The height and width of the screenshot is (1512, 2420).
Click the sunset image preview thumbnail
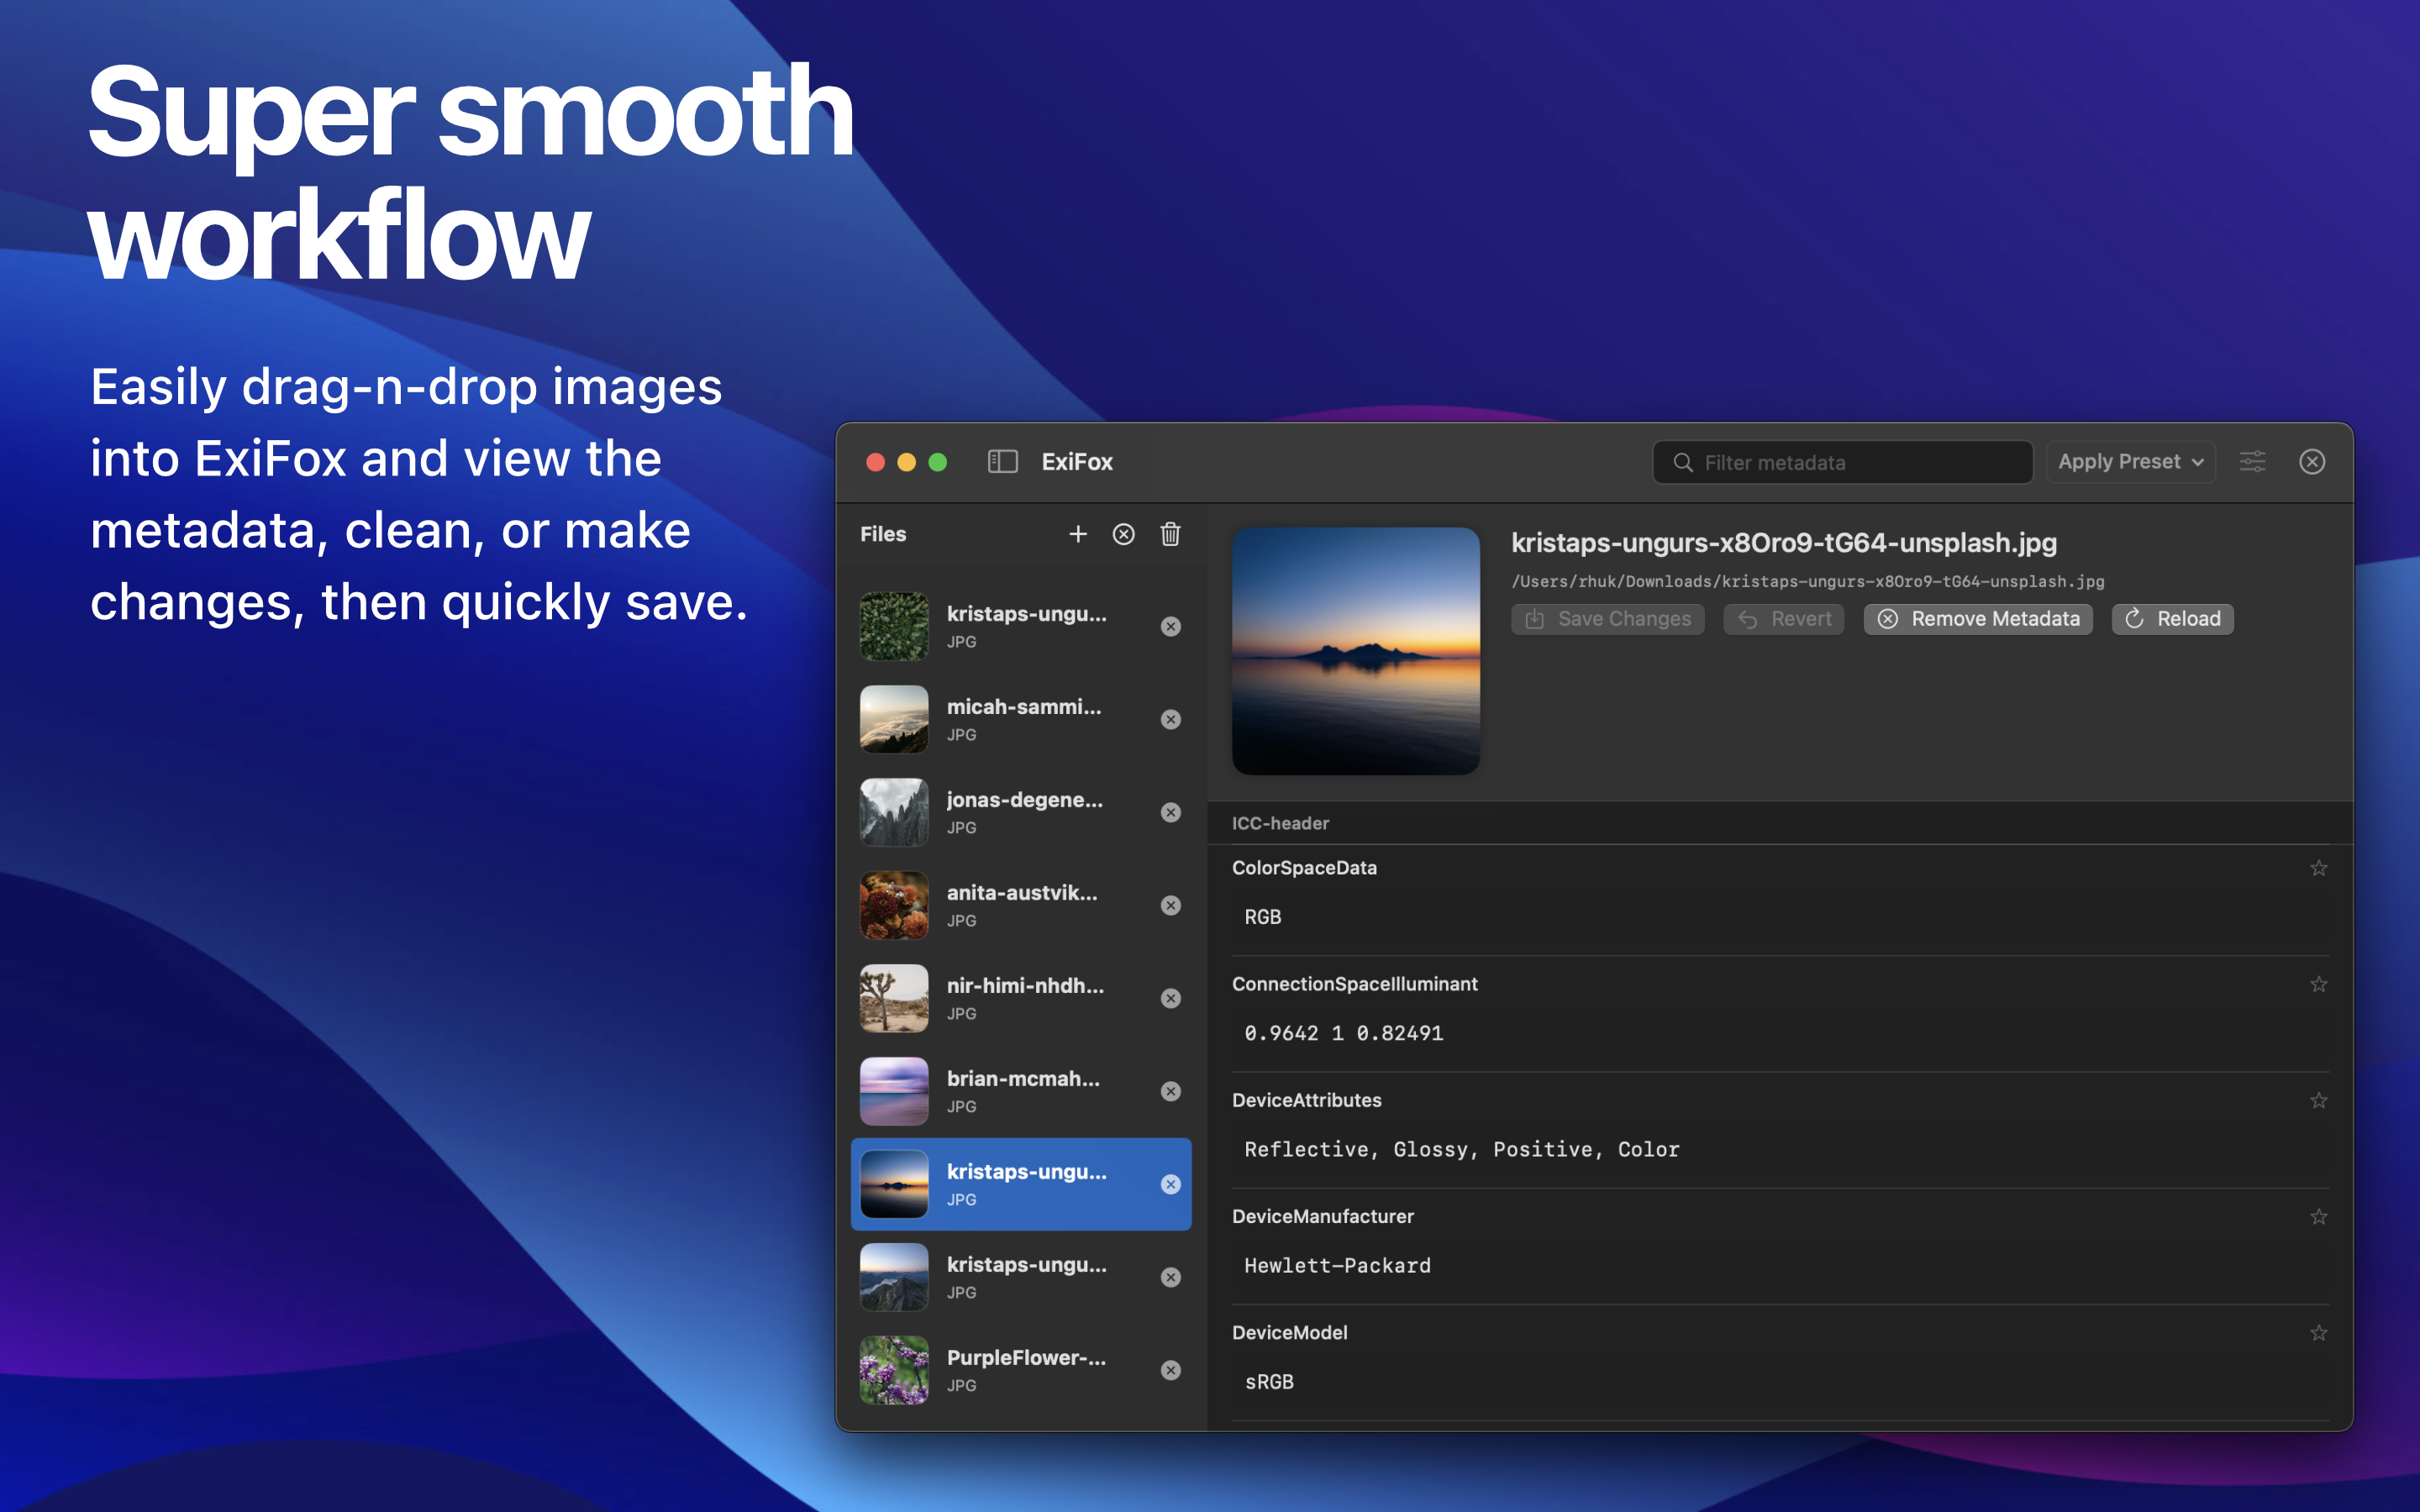coord(1355,651)
